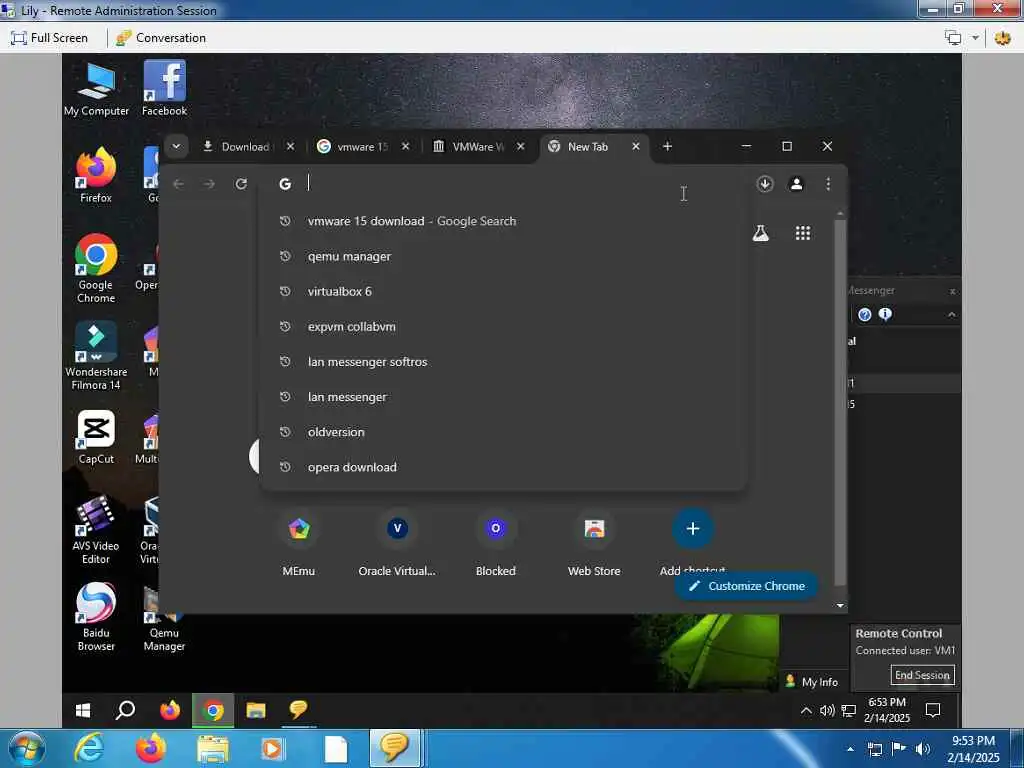The height and width of the screenshot is (768, 1024).
Task: Click the Full Screen button
Action: 49,38
